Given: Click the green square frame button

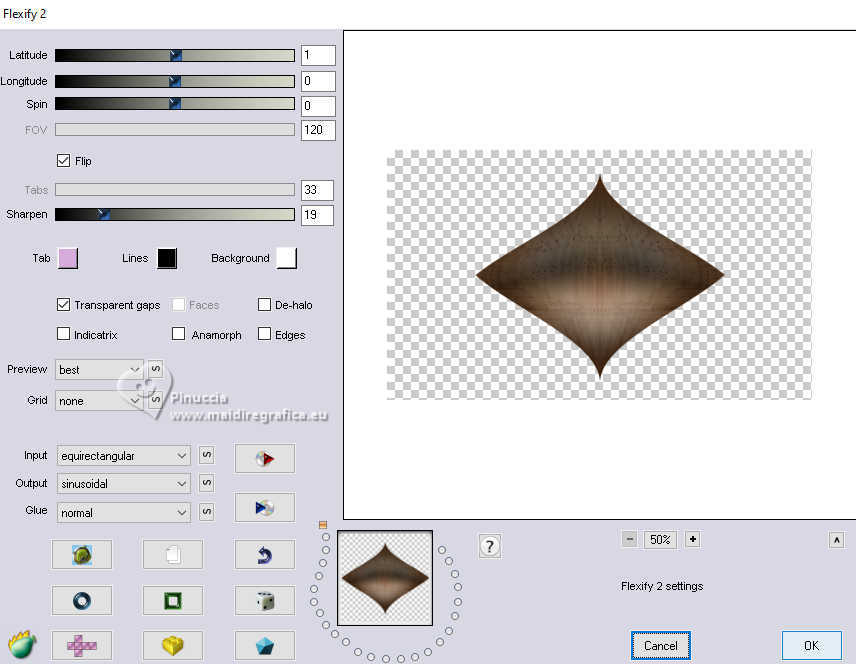Looking at the screenshot, I should 173,601.
